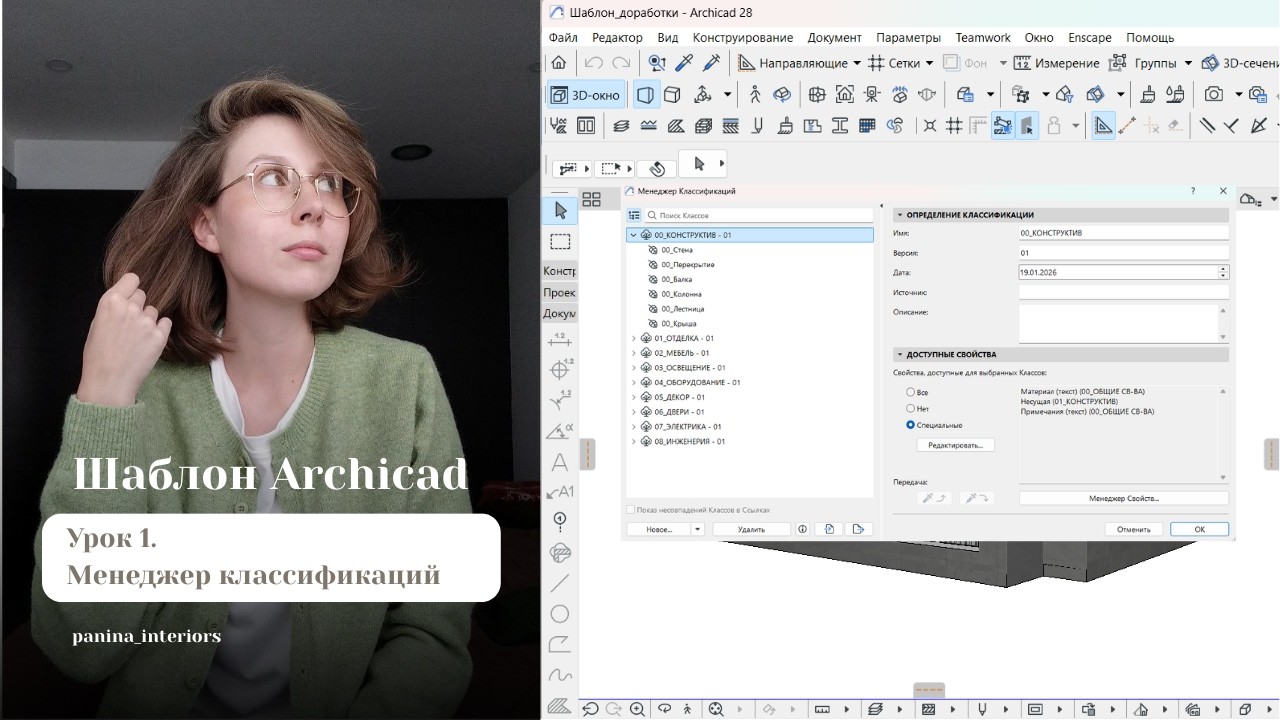1280x720 pixels.
Task: Expand the 03_ОСВЕЩЕНИЕ classification
Action: 633,367
